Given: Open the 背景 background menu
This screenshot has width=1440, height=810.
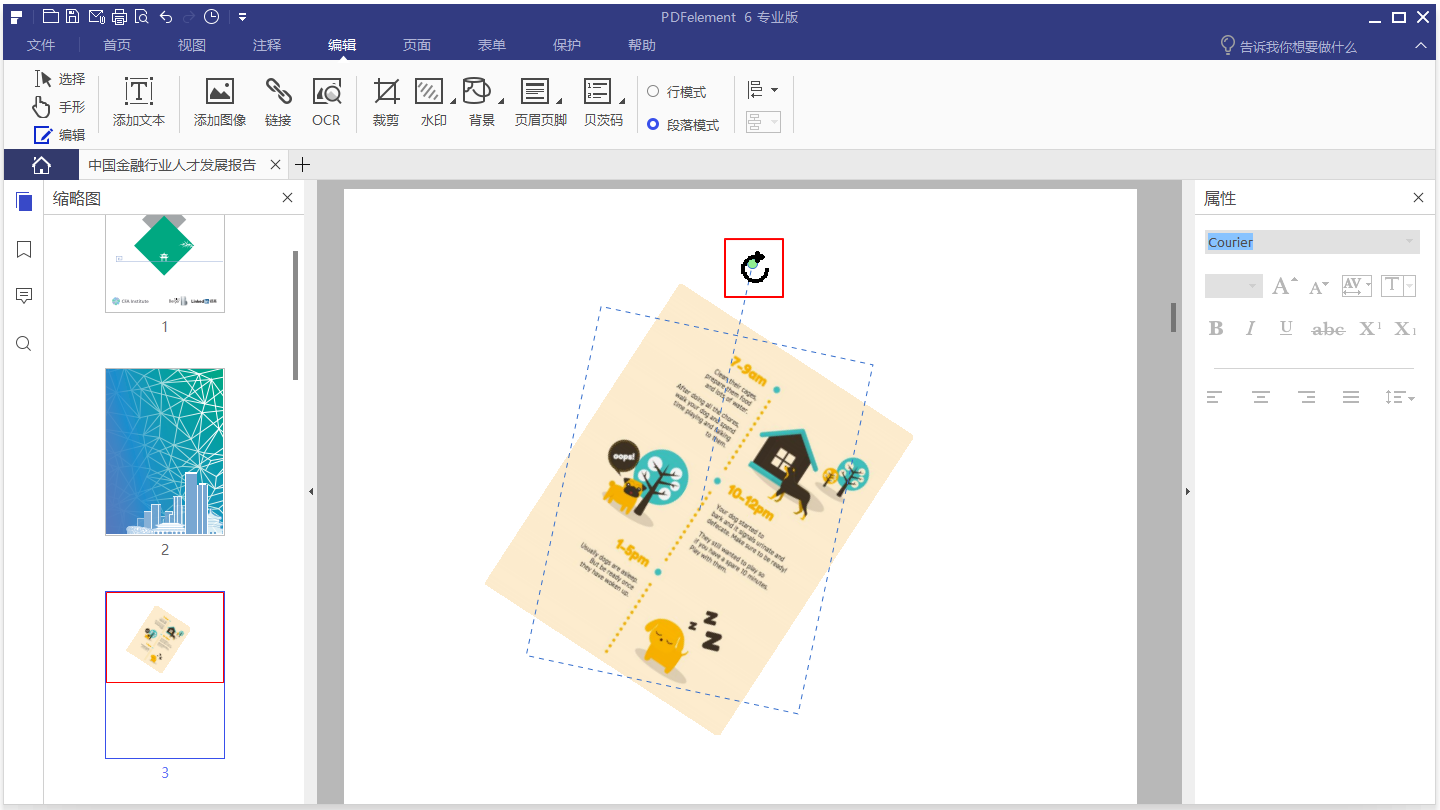Looking at the screenshot, I should 483,103.
